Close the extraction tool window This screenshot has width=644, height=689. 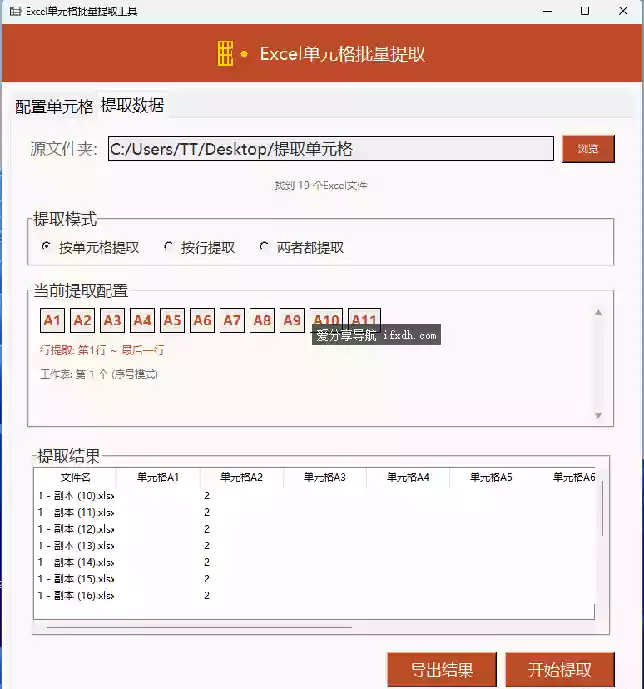coord(623,11)
